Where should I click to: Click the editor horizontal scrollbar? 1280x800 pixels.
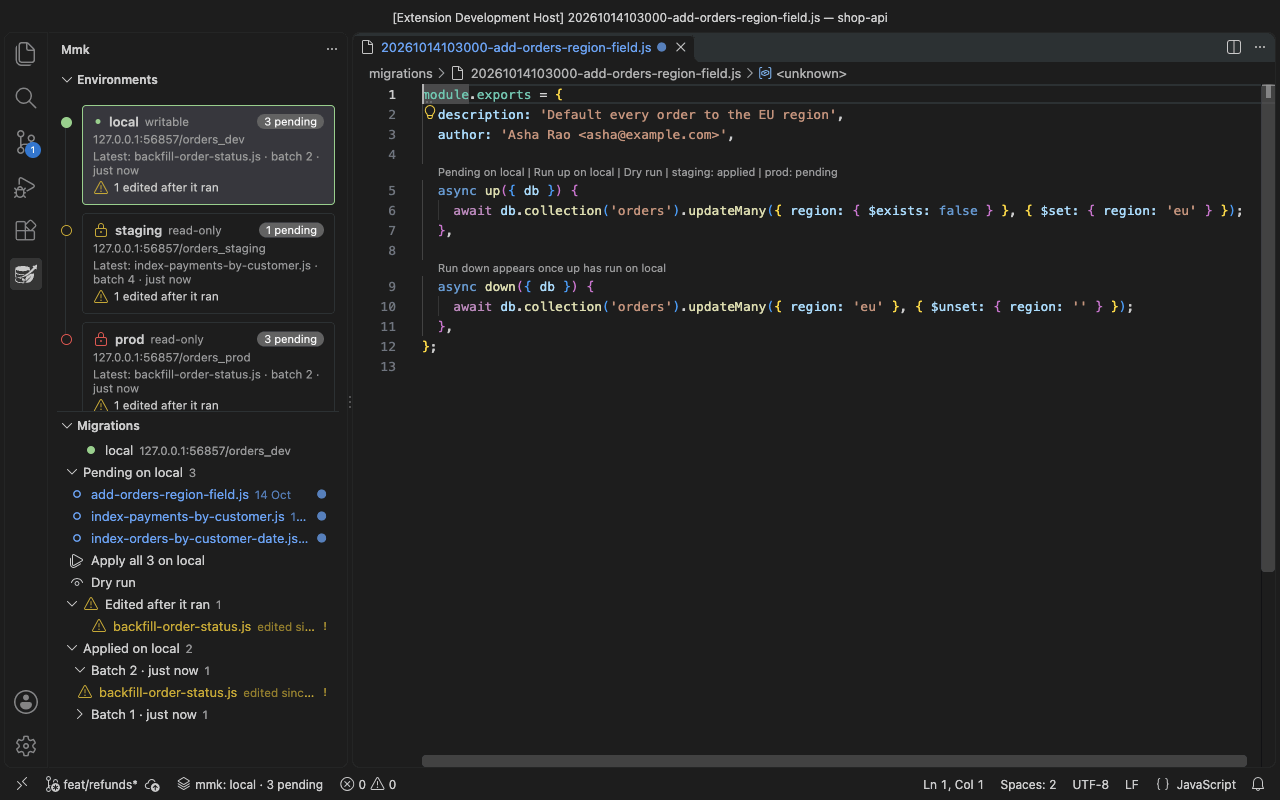point(834,761)
